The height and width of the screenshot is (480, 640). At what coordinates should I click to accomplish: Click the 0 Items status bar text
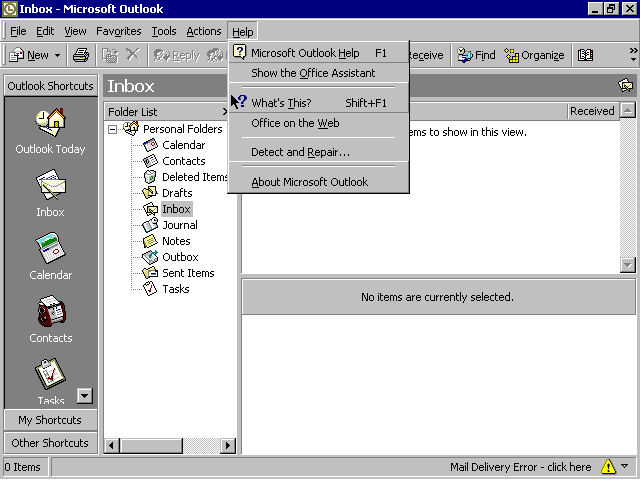coord(22,467)
